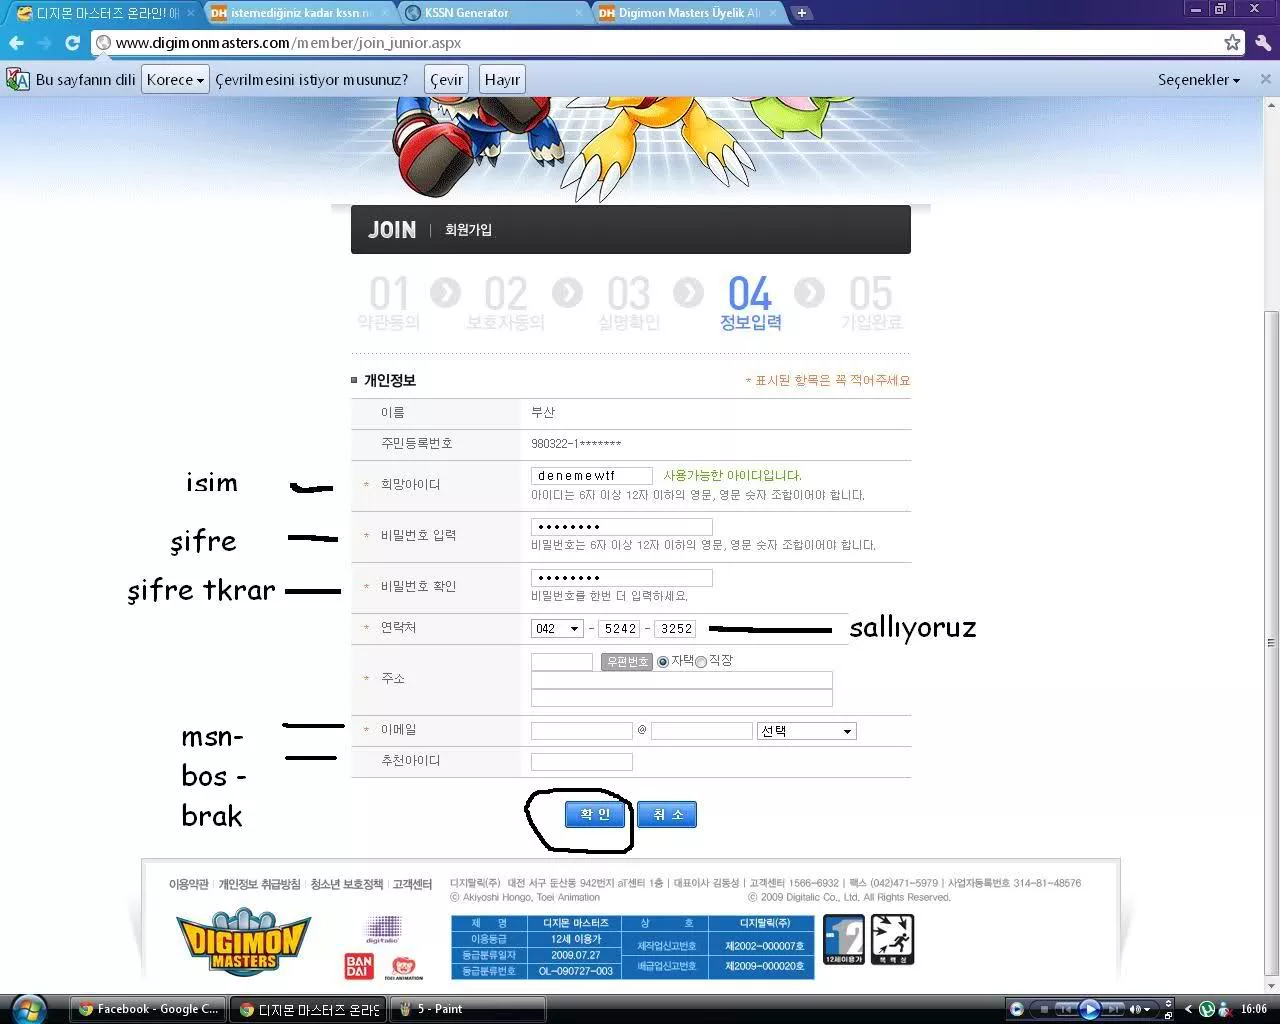Click the uTorrent tray icon
Image resolution: width=1280 pixels, height=1024 pixels.
tap(1207, 1009)
